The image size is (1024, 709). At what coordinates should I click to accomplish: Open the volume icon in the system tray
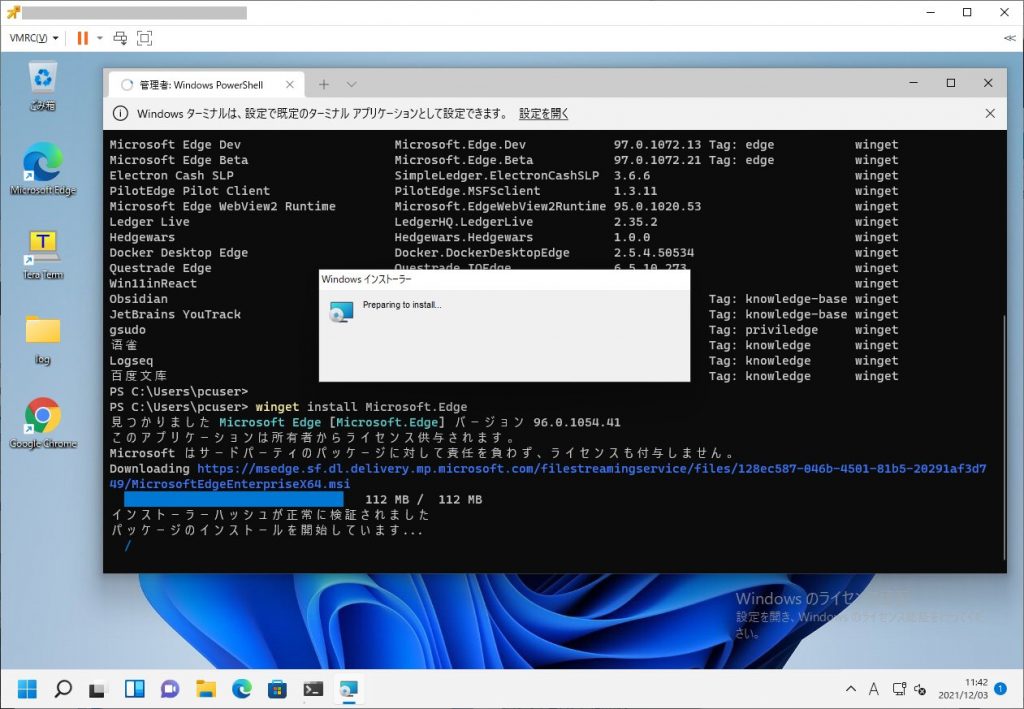point(920,689)
